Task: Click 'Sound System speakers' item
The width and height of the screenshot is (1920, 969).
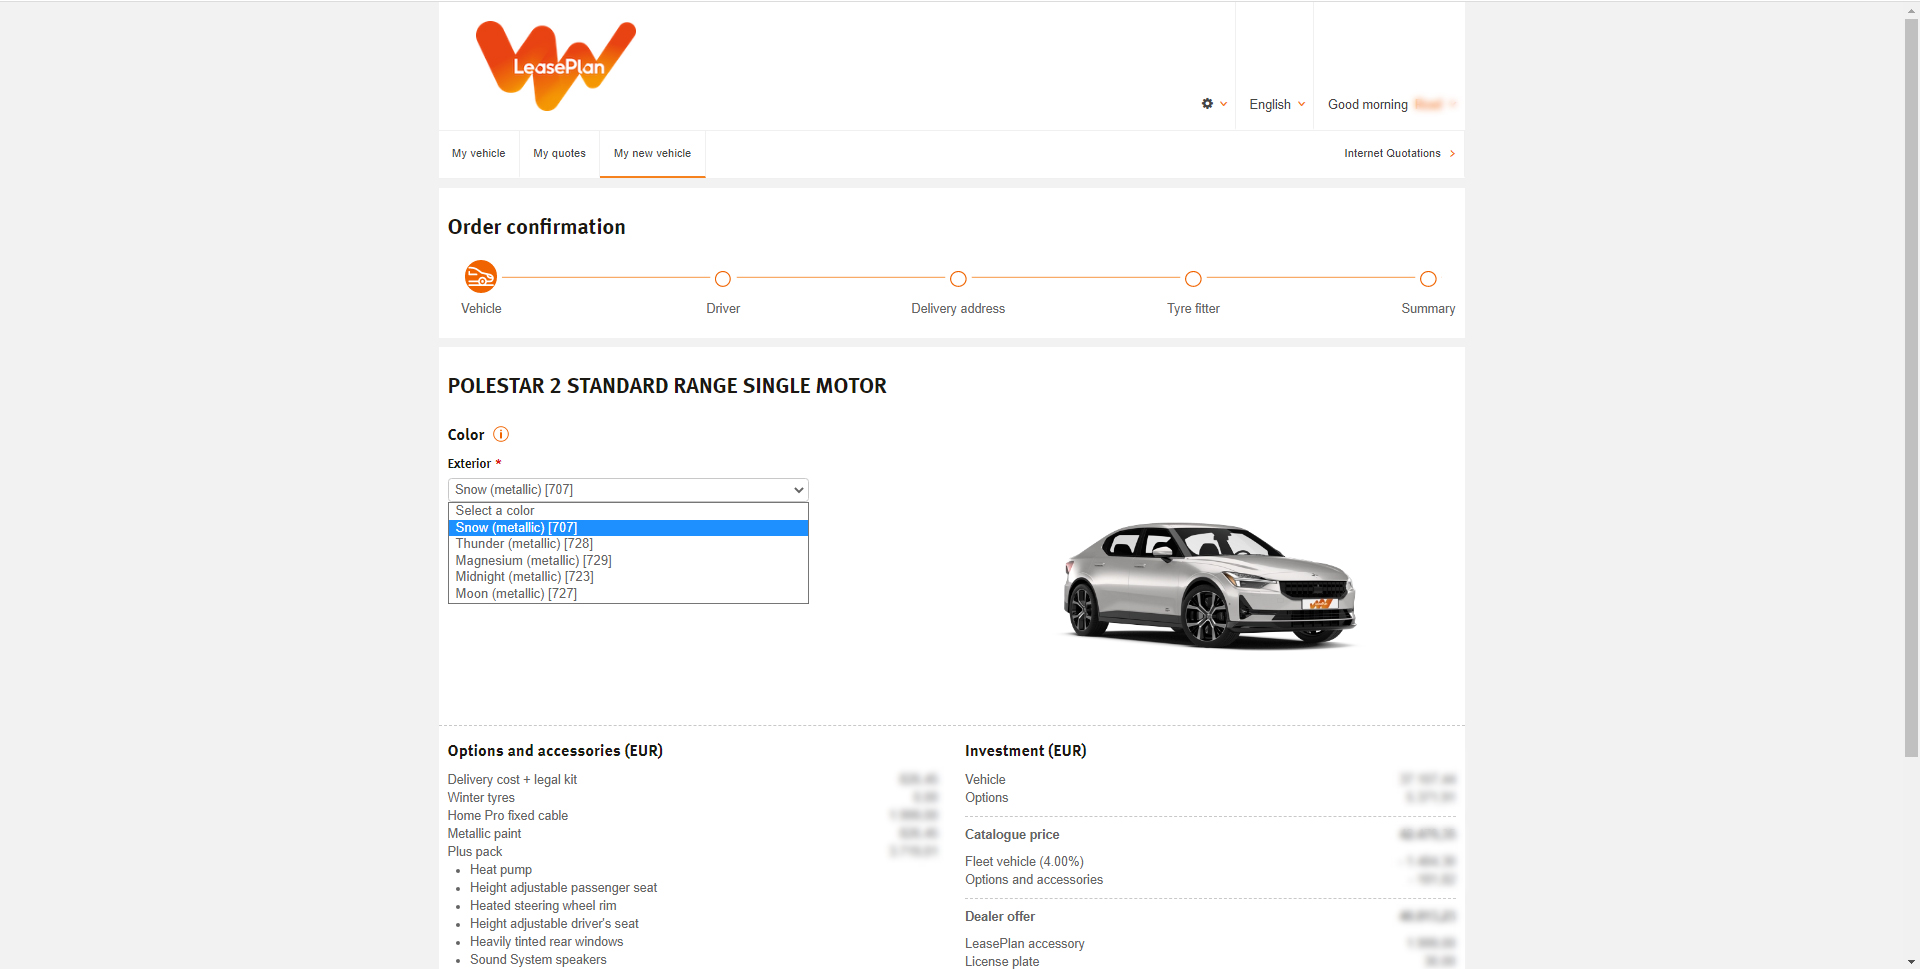Action: (x=538, y=960)
